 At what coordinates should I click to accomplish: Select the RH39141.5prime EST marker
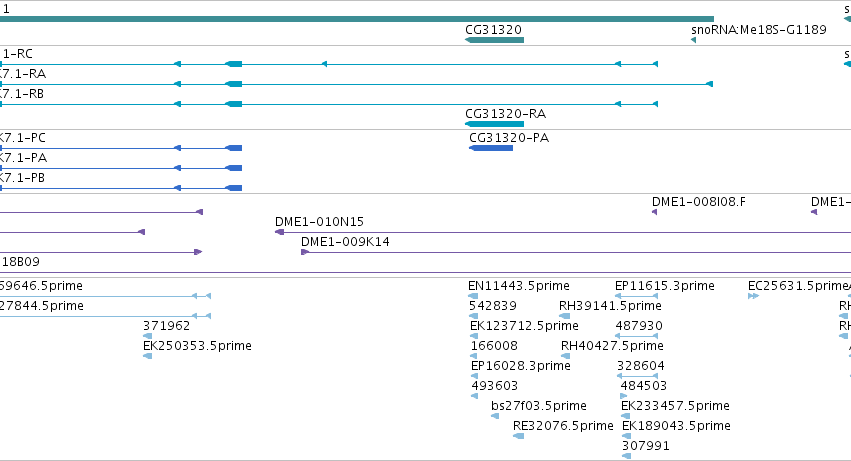[x=564, y=316]
